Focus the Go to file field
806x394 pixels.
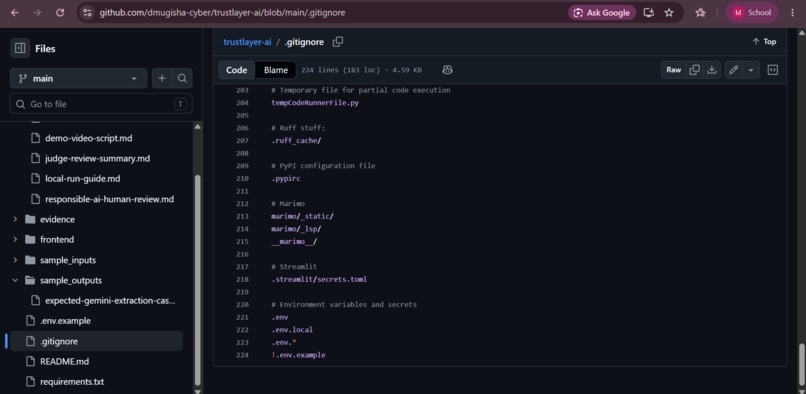101,104
